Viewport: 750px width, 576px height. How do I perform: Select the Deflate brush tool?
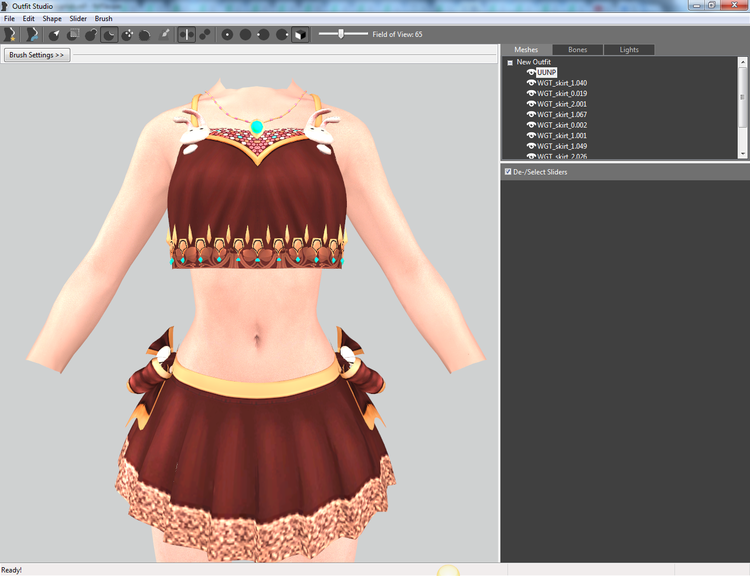click(x=109, y=34)
